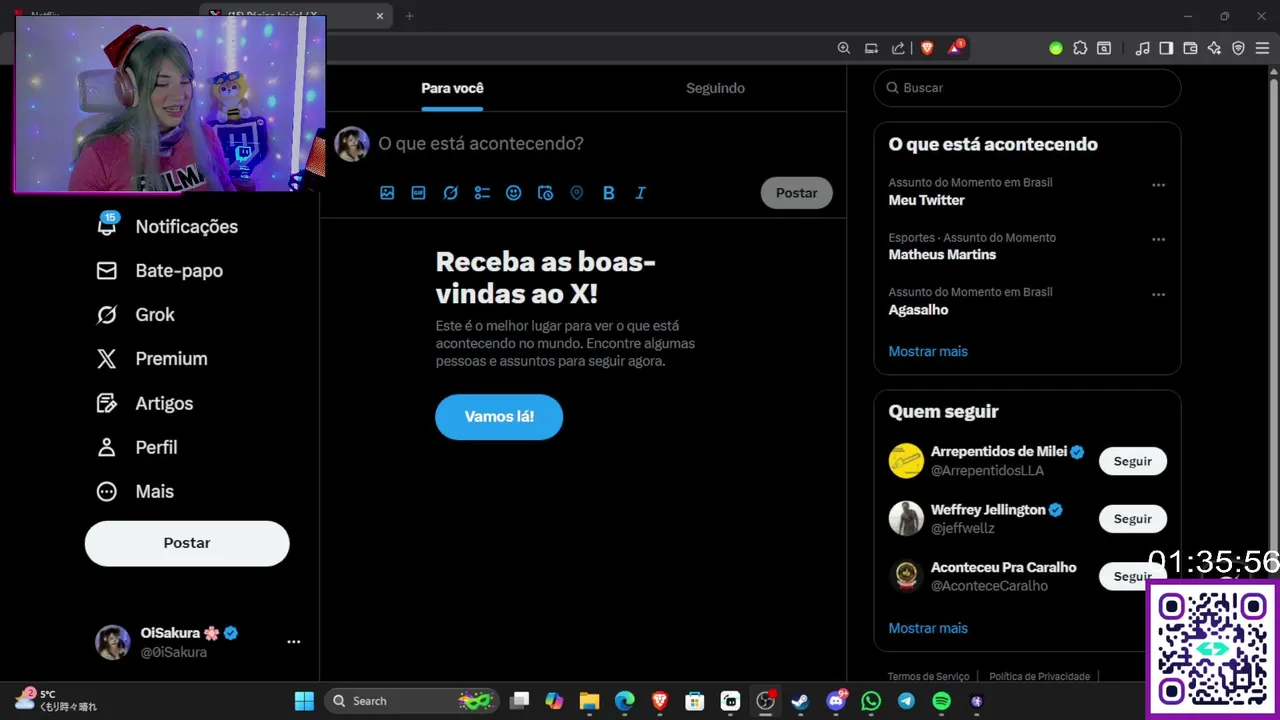Image resolution: width=1280 pixels, height=720 pixels.
Task: Open more options for Meu Twitter trend
Action: click(1158, 185)
